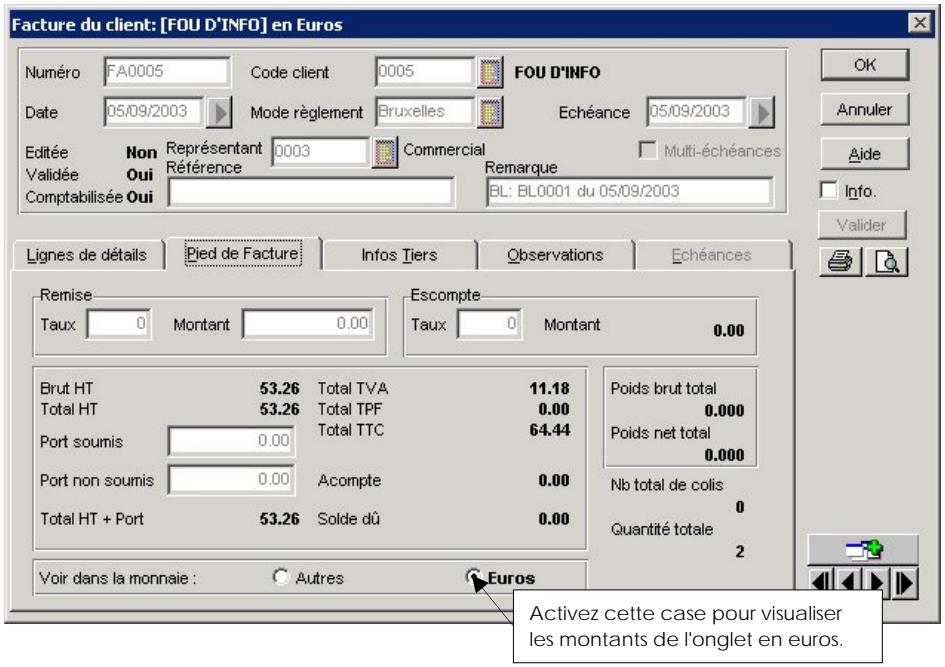The height and width of the screenshot is (667, 945).
Task: Go to the last record arrow
Action: point(905,583)
